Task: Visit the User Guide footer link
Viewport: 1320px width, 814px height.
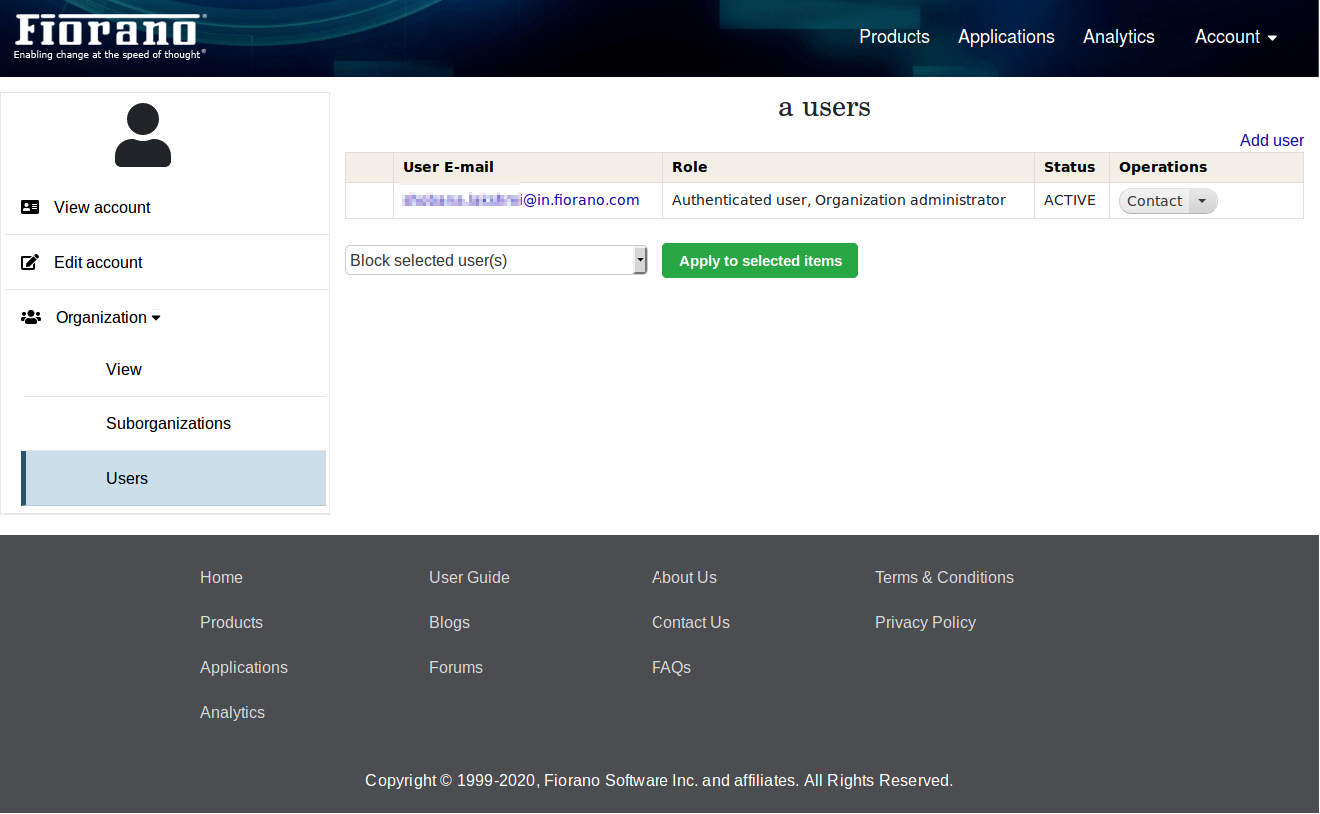Action: [469, 577]
